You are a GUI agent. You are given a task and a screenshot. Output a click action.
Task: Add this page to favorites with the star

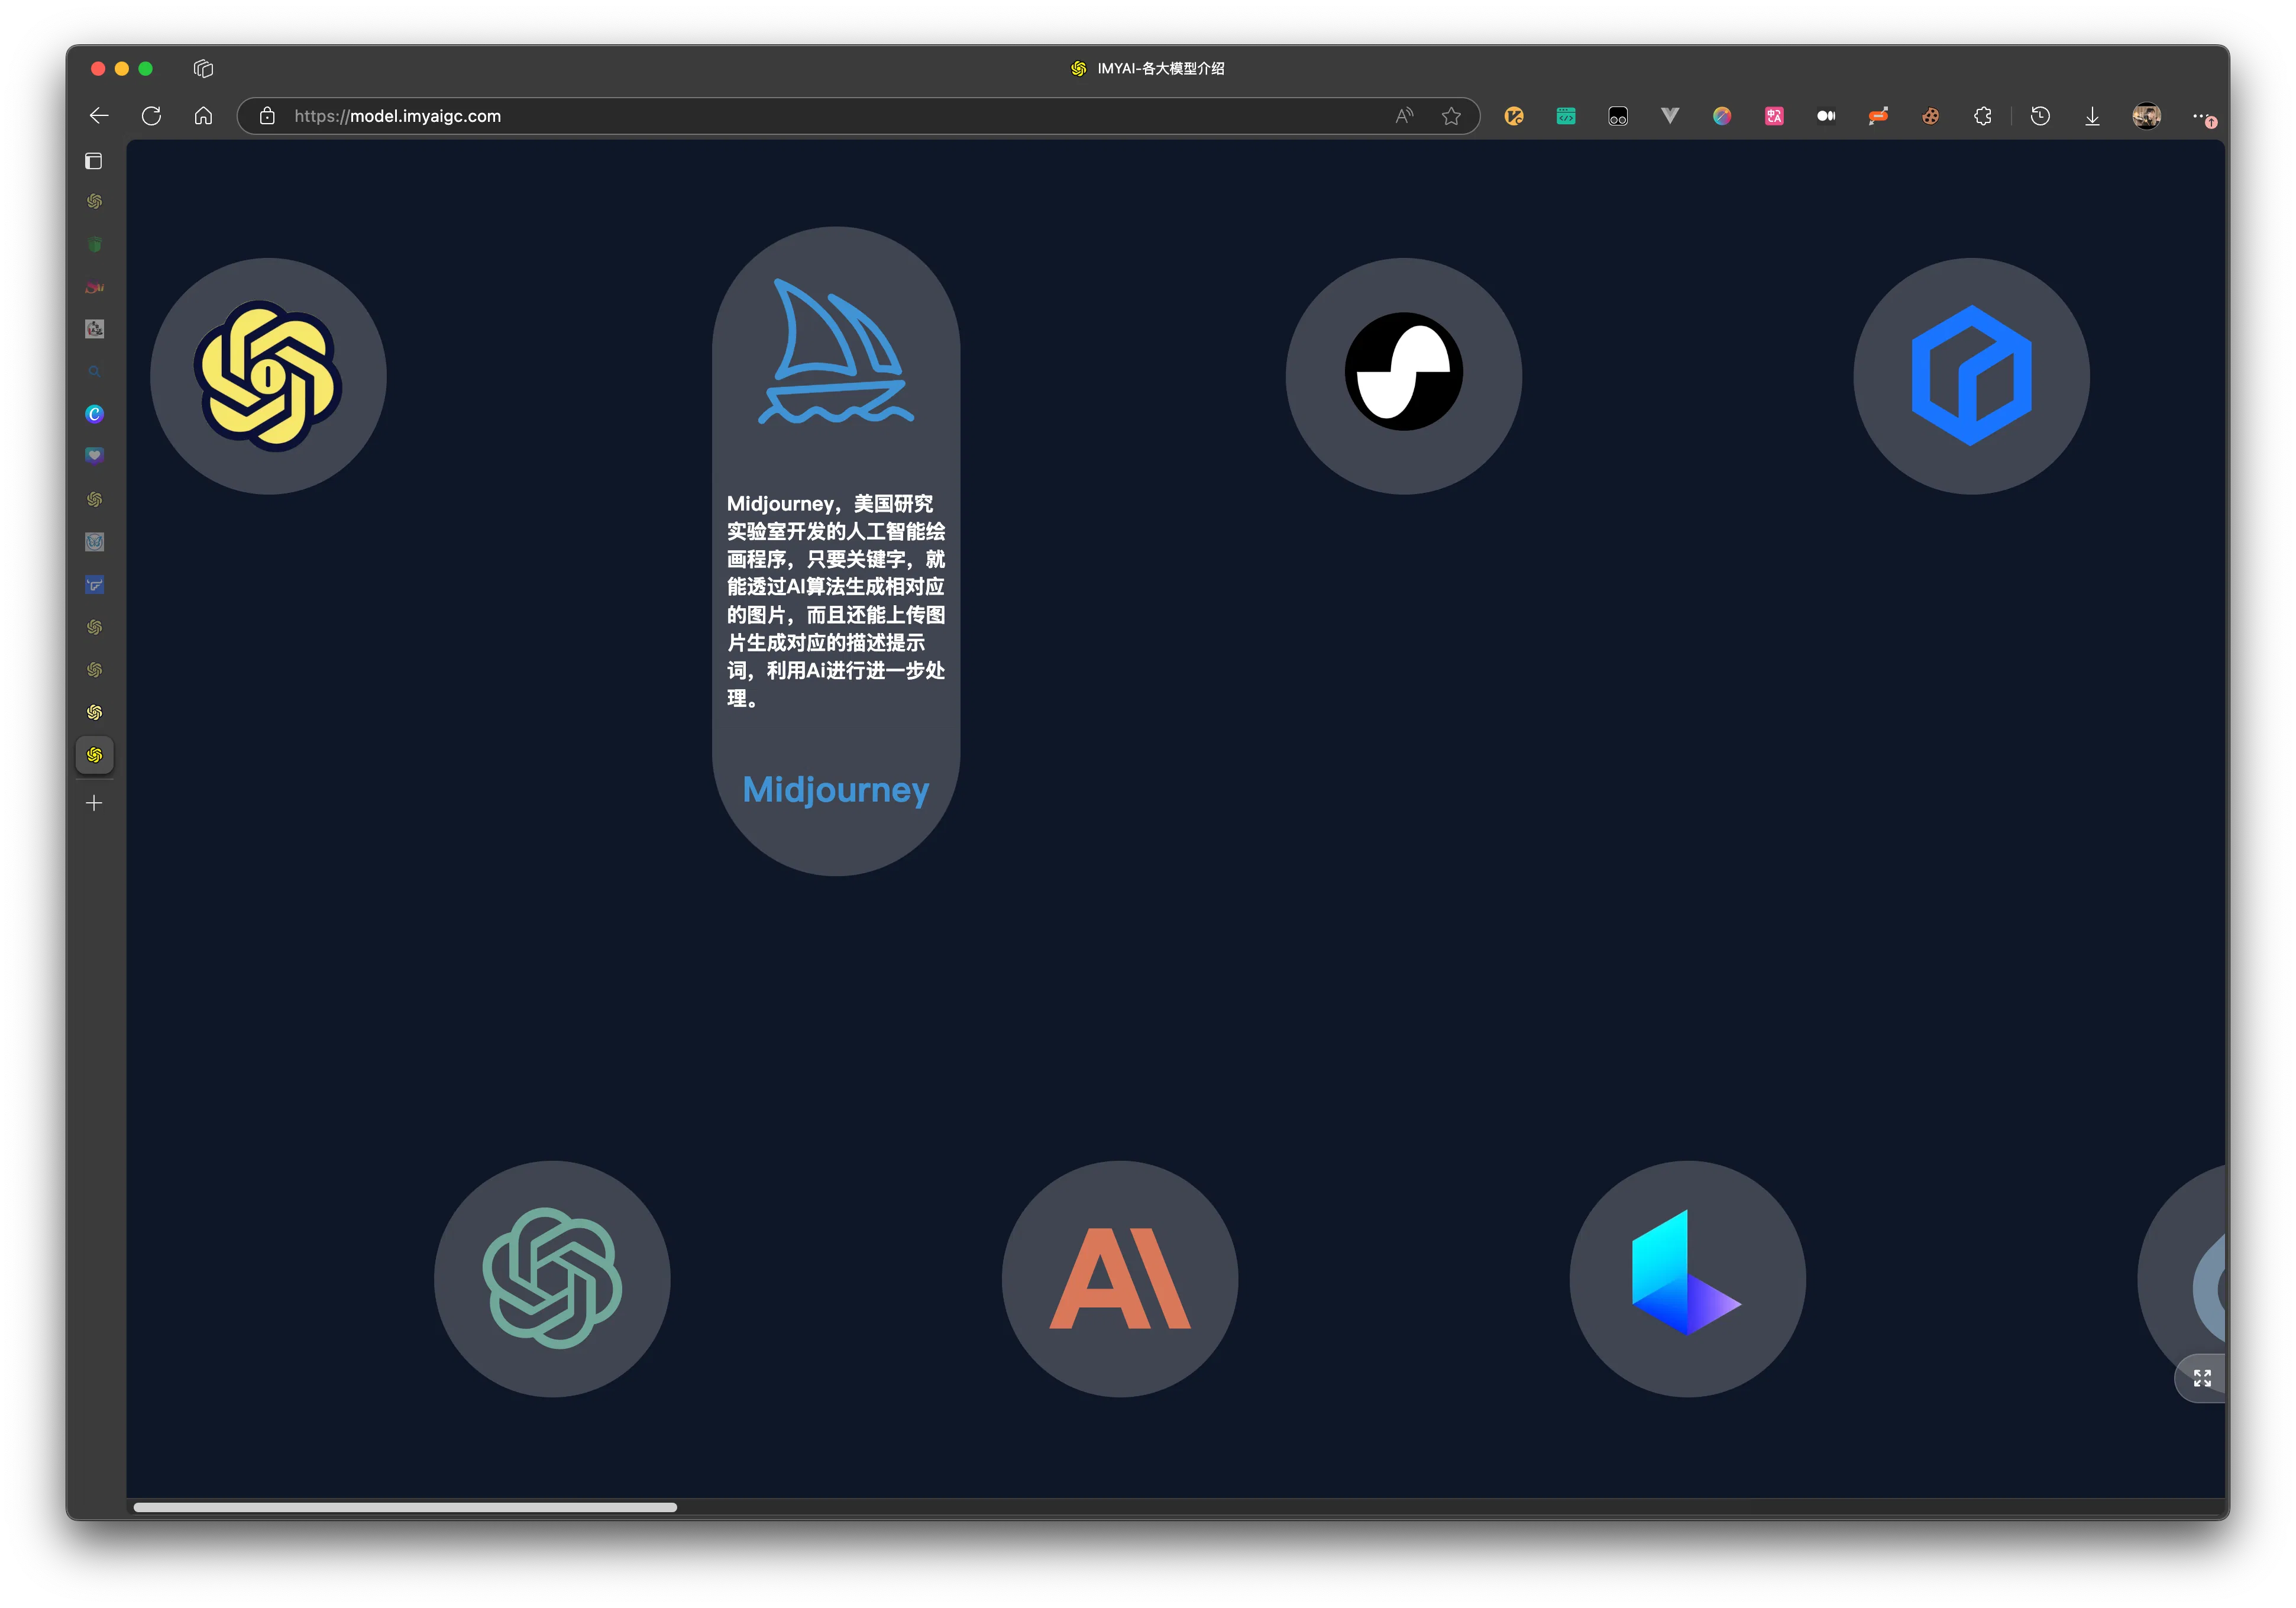[1451, 116]
